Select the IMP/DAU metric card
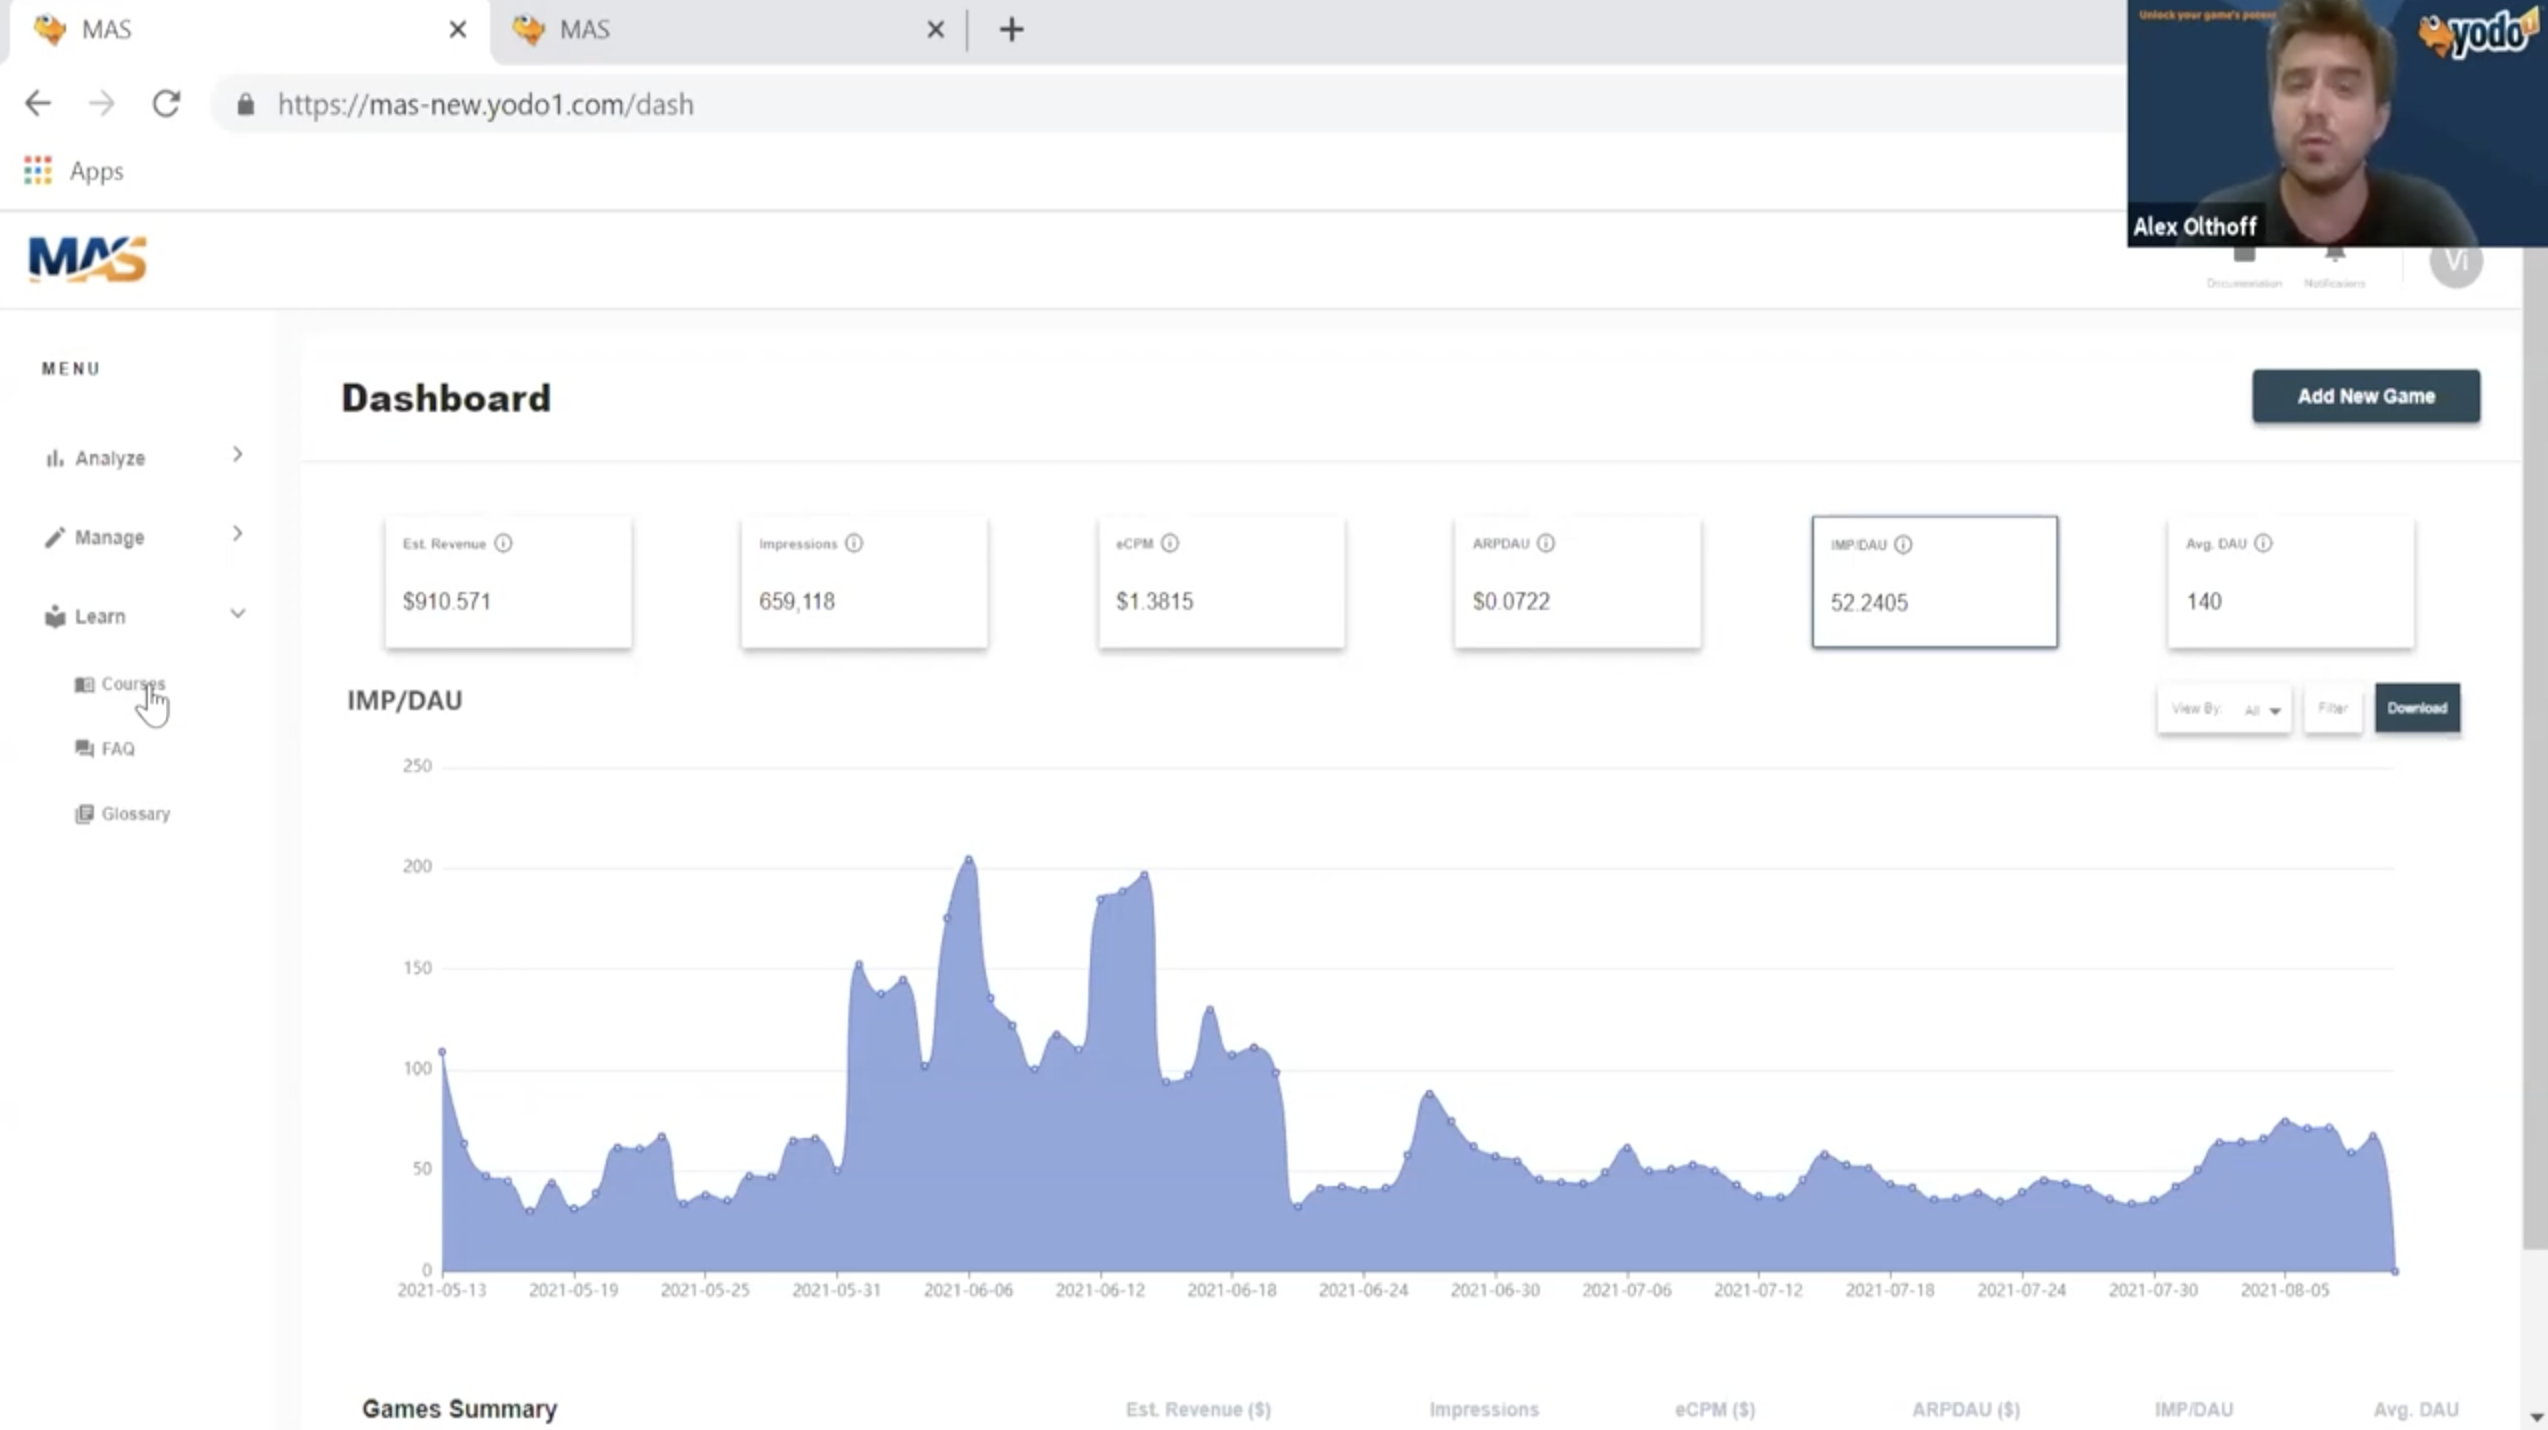The image size is (2548, 1430). (1934, 582)
